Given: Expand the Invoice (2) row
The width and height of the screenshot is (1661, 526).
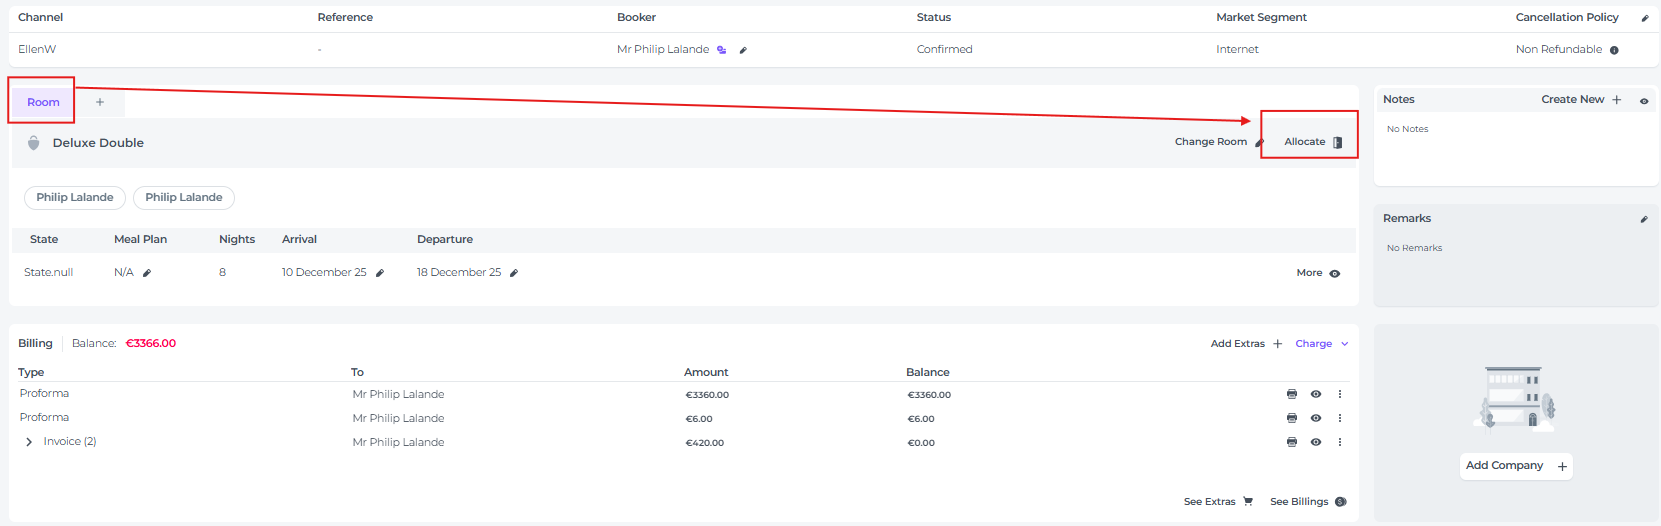Looking at the screenshot, I should (29, 442).
